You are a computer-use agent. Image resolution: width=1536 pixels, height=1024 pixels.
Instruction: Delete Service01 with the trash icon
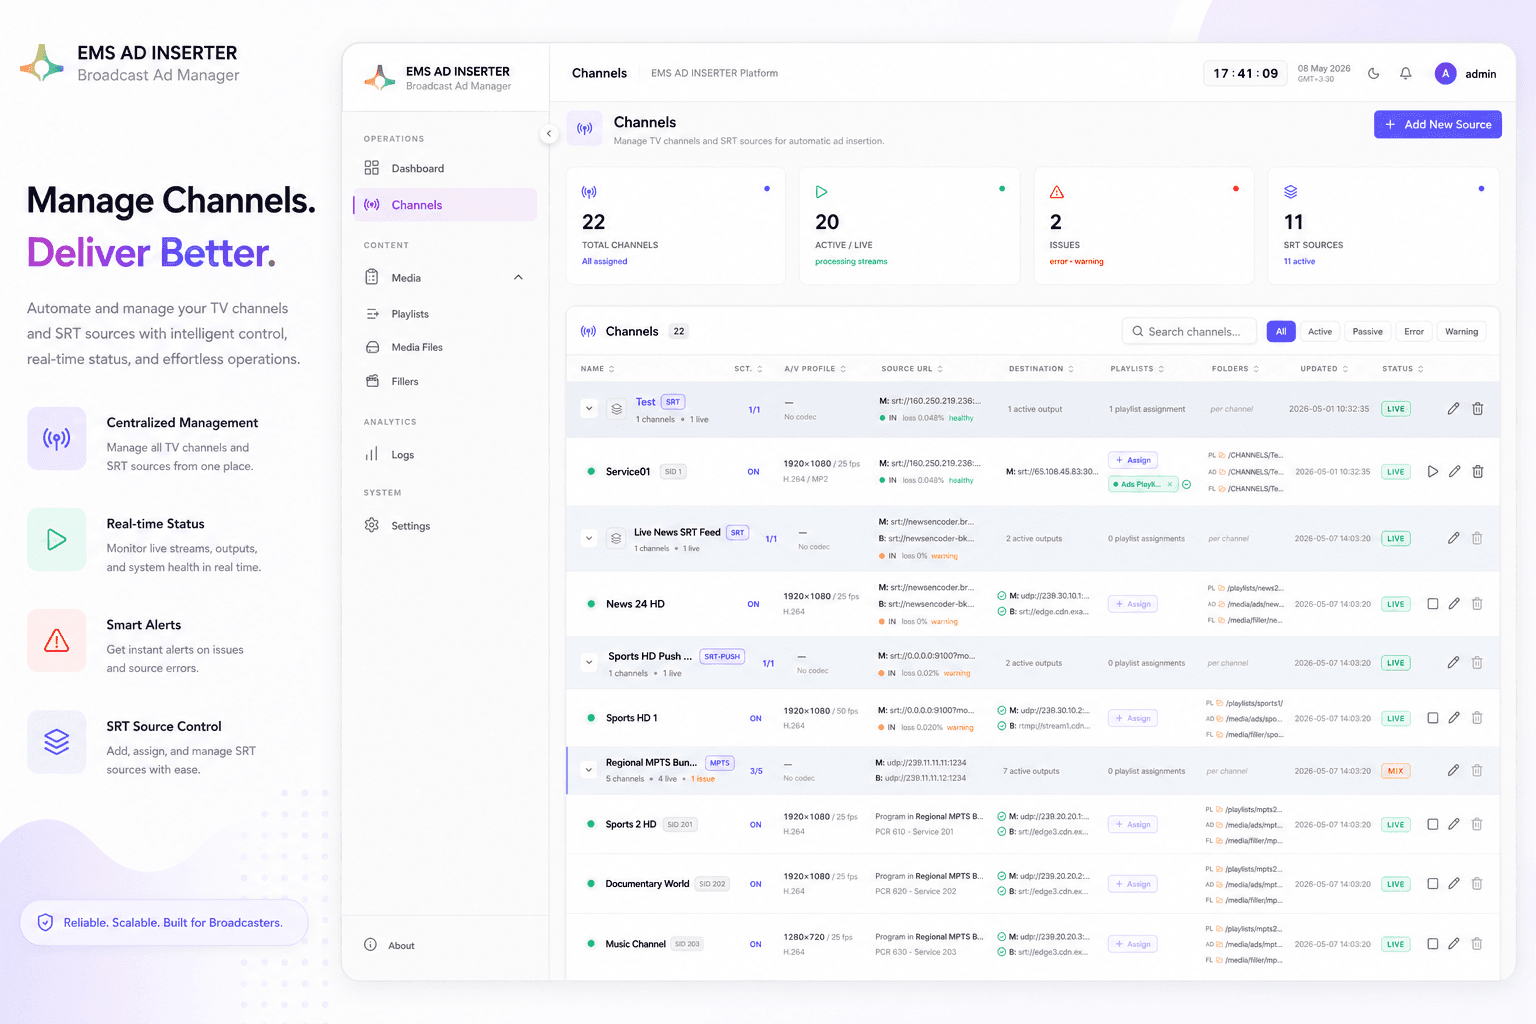point(1477,471)
